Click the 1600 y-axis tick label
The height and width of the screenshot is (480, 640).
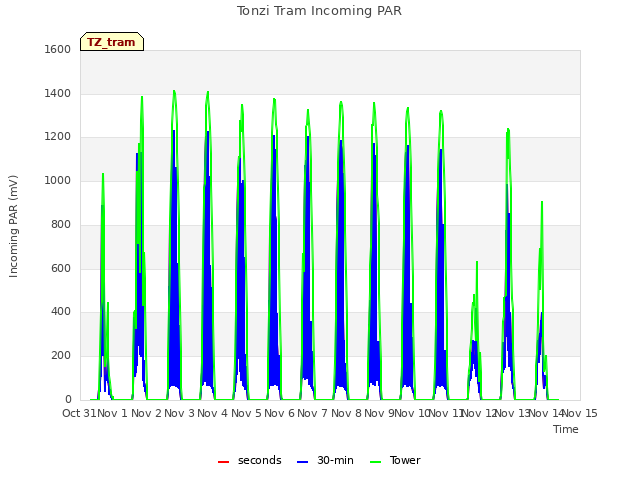(58, 49)
